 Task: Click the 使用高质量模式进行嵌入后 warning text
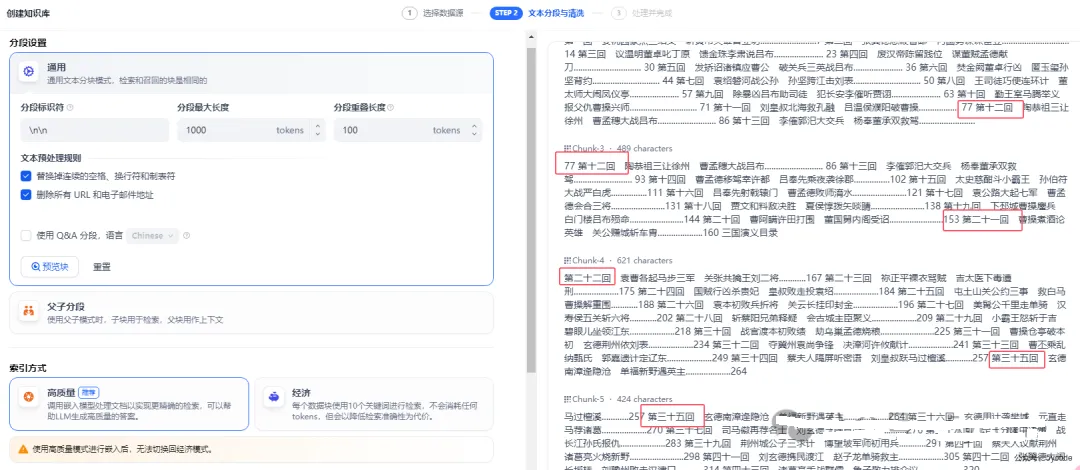(x=123, y=449)
